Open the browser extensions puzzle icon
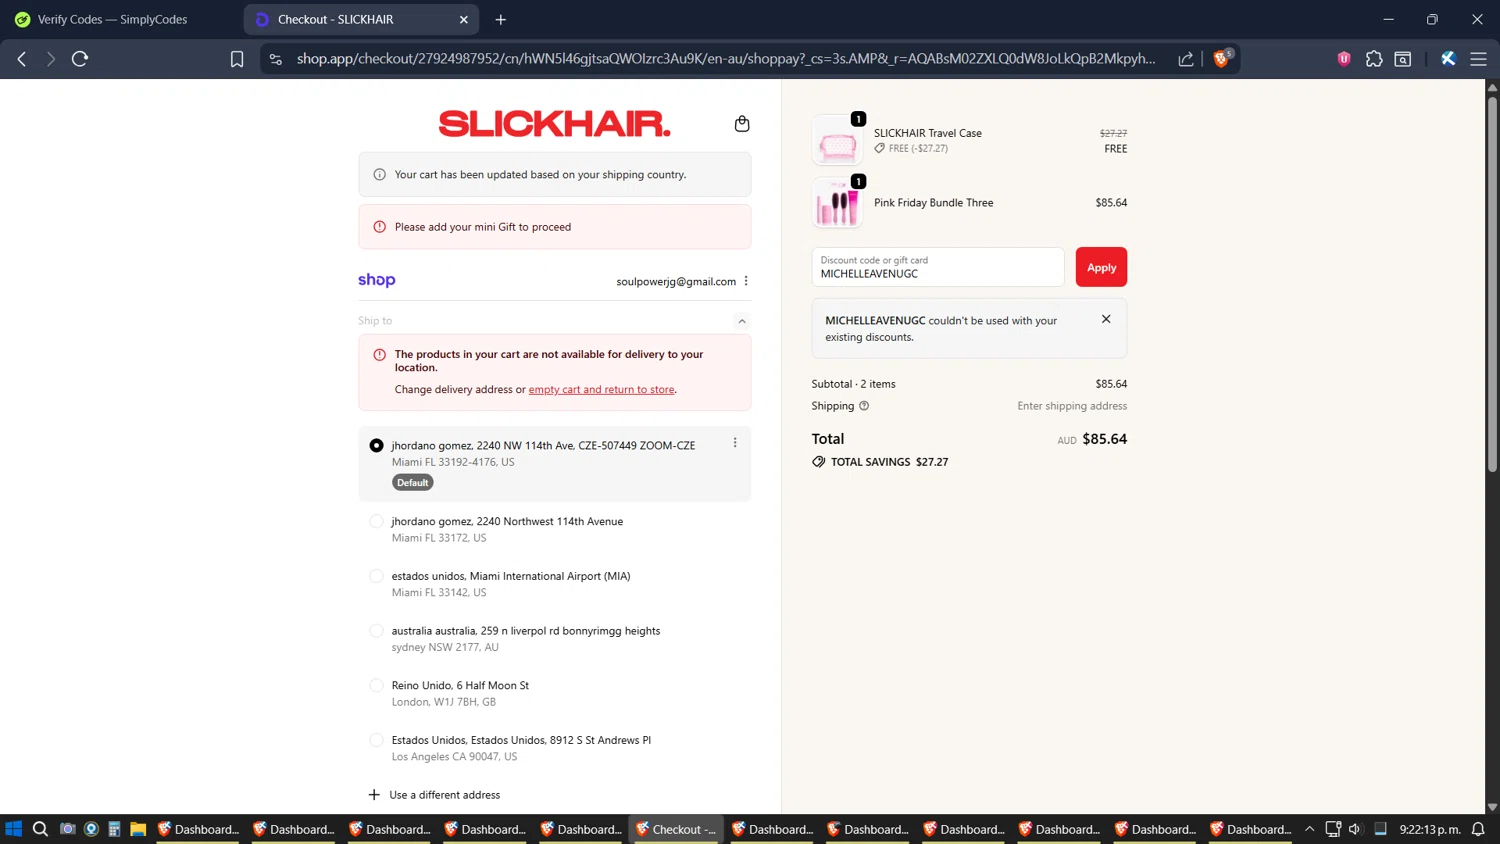Viewport: 1500px width, 844px height. (x=1374, y=59)
